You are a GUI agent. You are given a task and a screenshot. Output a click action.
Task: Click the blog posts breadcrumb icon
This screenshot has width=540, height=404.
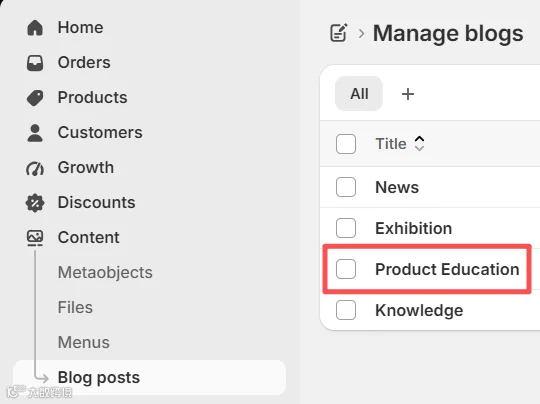pos(339,33)
